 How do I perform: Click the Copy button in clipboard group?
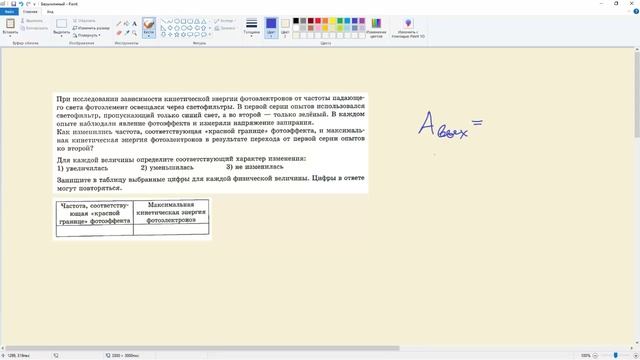pyautogui.click(x=34, y=28)
